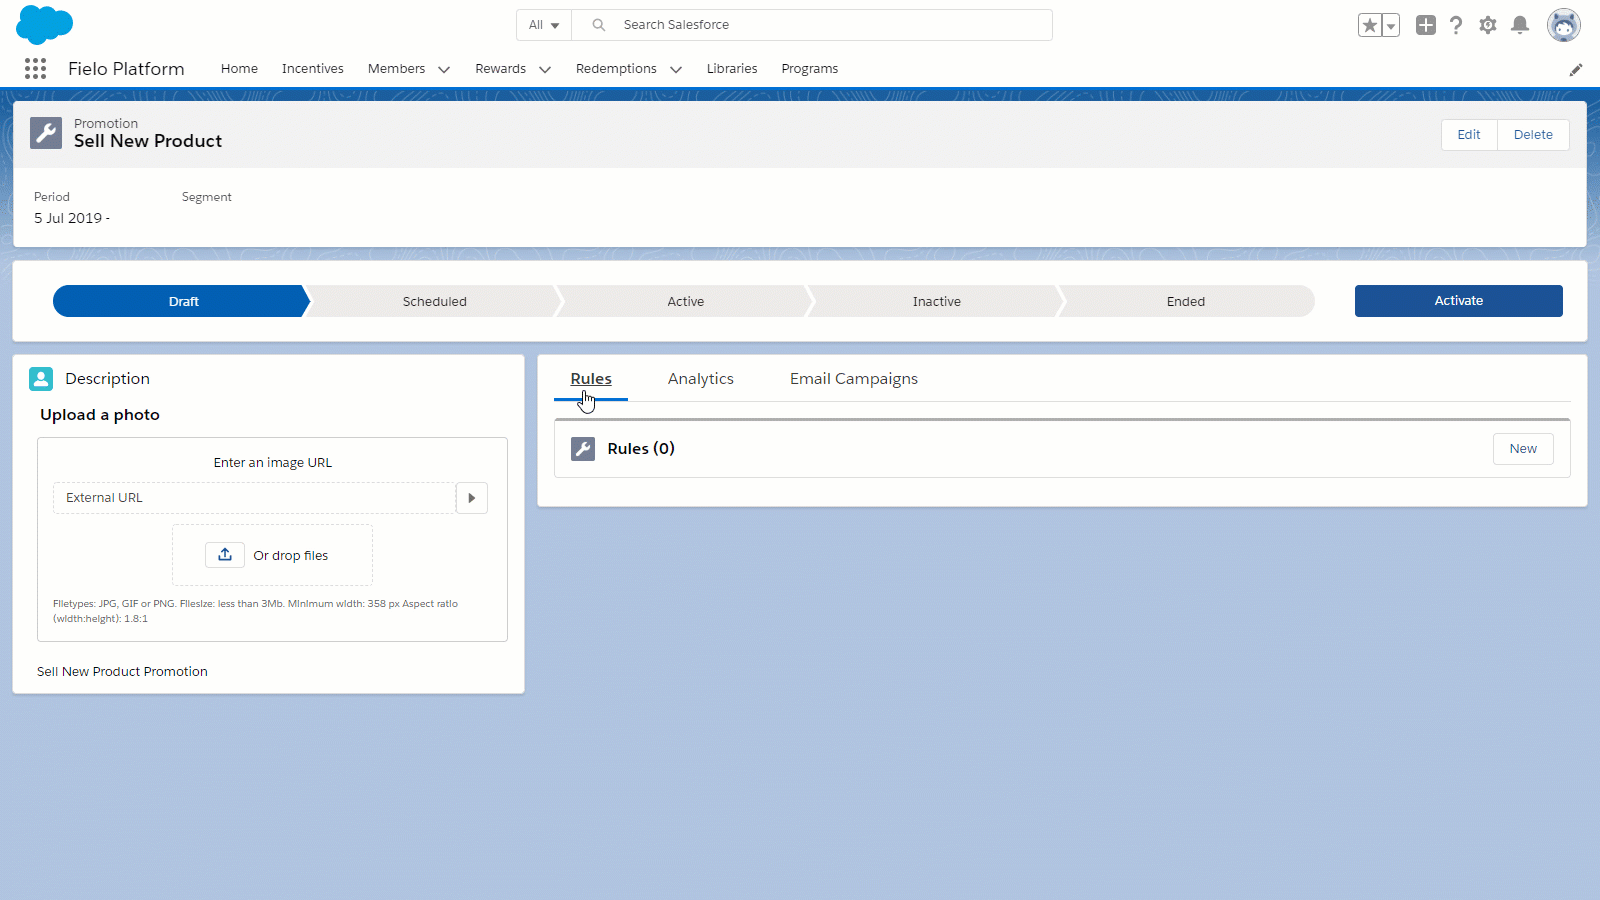This screenshot has width=1600, height=900.
Task: Click the Period value 5 Jul 2019
Action: 72,218
